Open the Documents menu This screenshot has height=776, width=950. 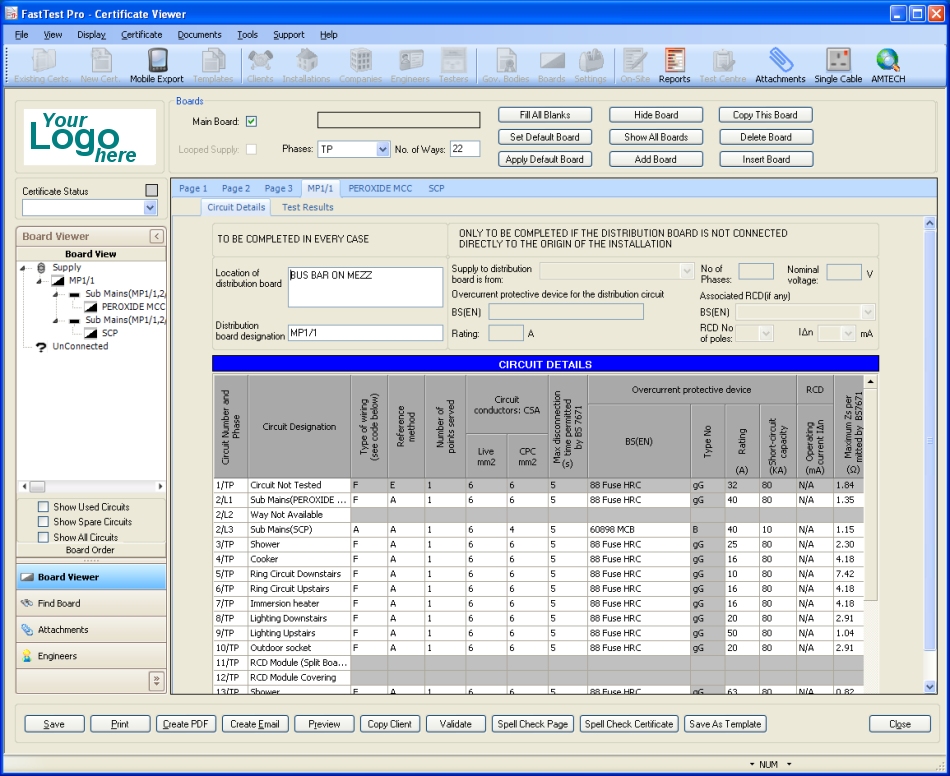(199, 35)
